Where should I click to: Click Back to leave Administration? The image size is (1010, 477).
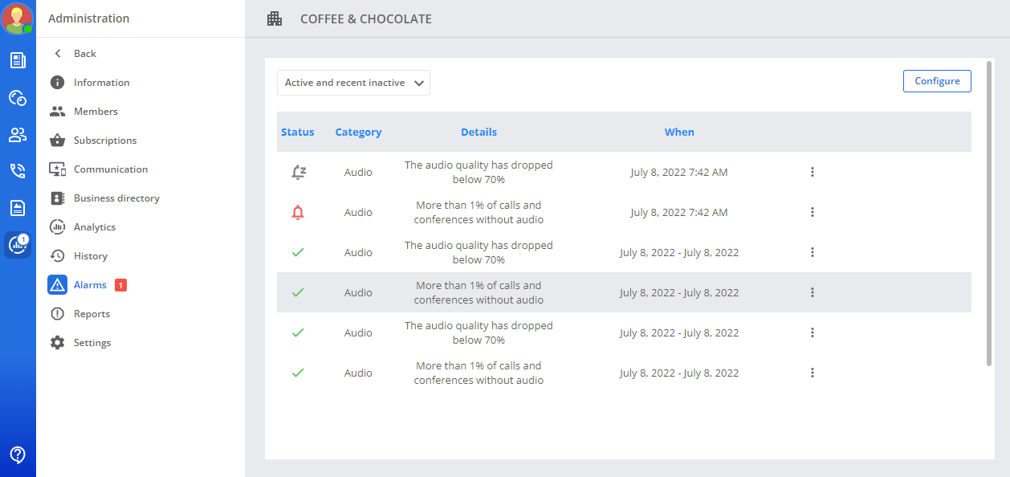click(x=84, y=54)
